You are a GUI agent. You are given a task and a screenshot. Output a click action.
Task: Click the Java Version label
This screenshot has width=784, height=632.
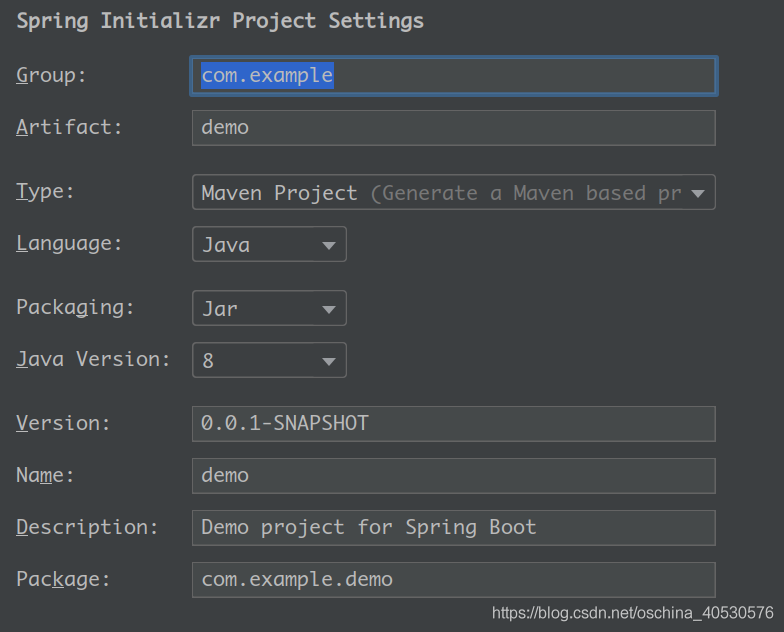click(93, 360)
